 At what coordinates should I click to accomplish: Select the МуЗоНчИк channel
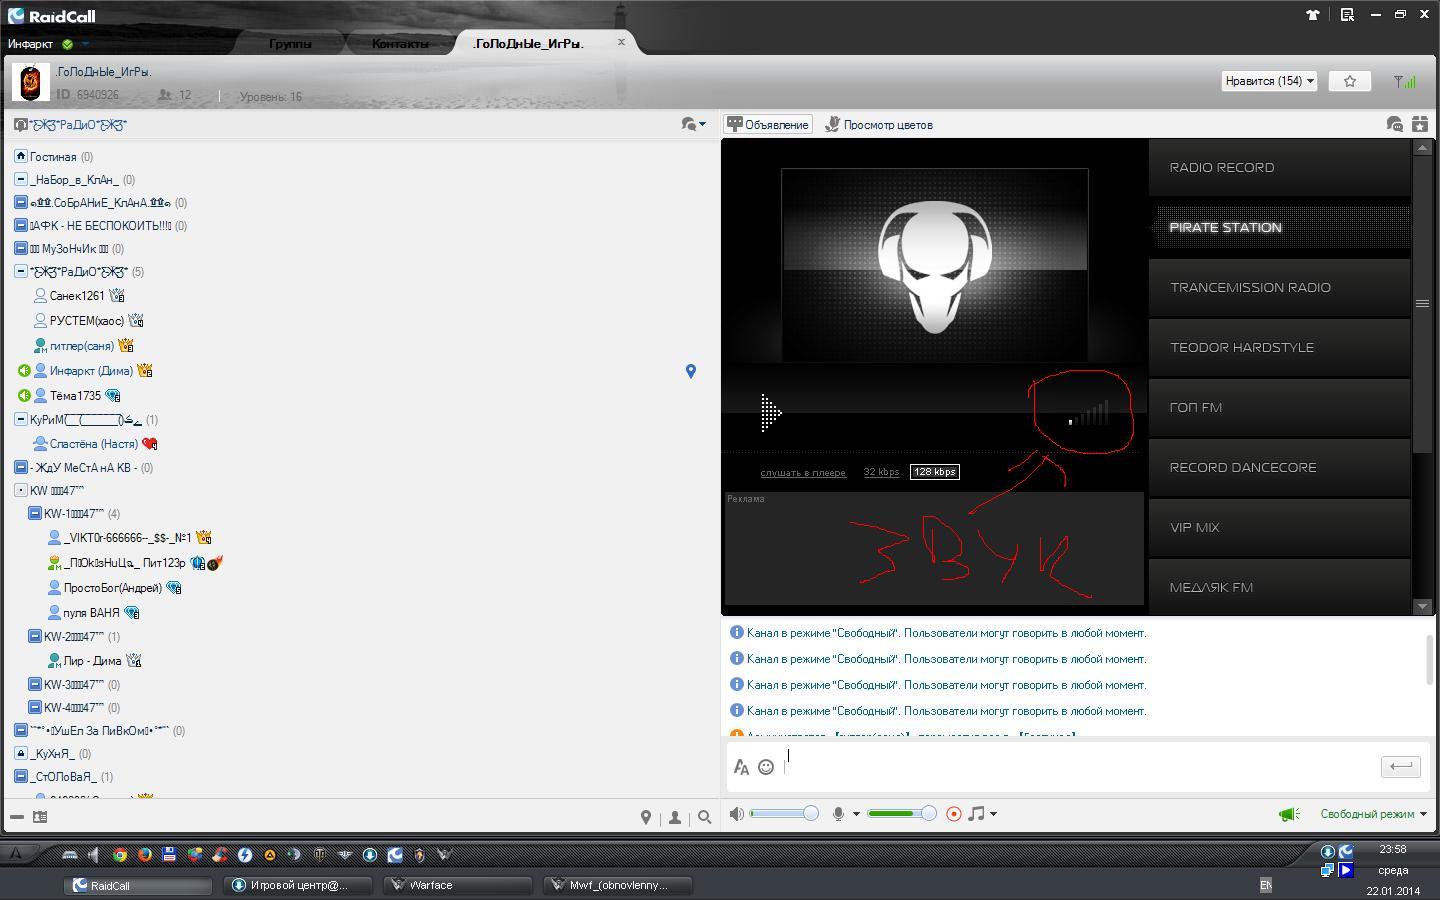click(x=69, y=249)
